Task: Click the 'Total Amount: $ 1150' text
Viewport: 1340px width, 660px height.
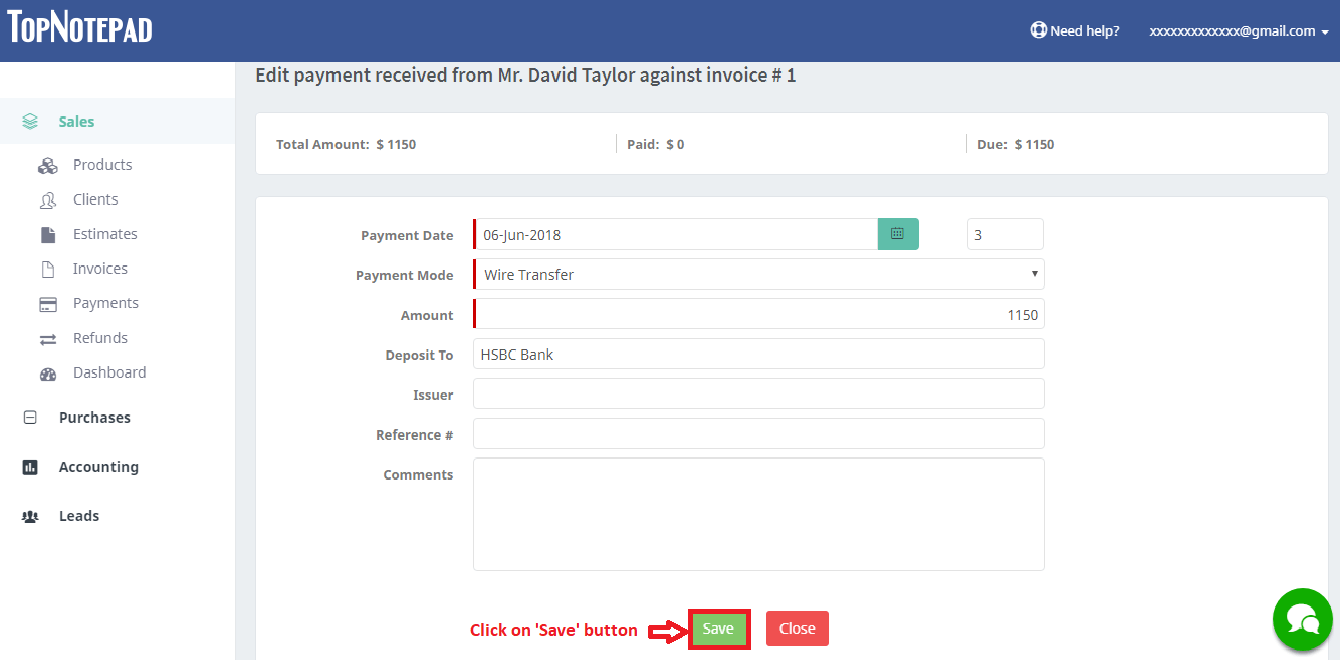Action: (346, 144)
